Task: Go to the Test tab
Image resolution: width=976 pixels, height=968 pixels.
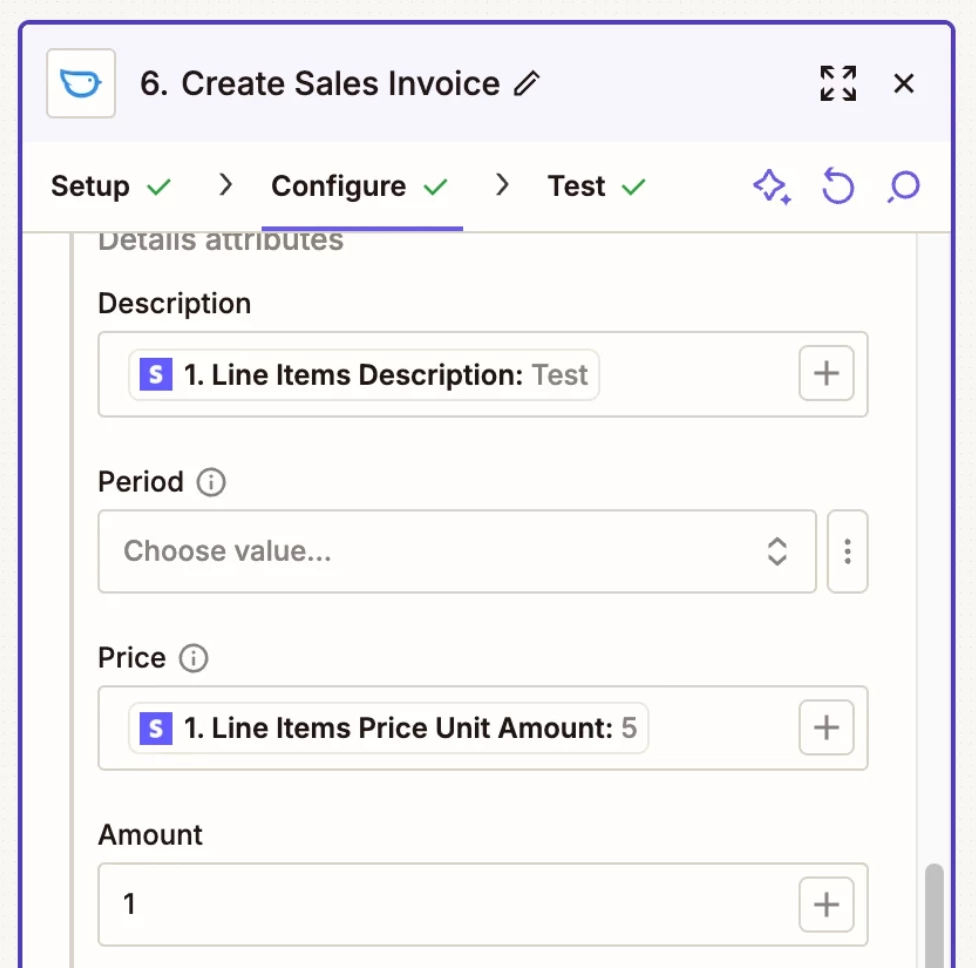Action: coord(576,186)
